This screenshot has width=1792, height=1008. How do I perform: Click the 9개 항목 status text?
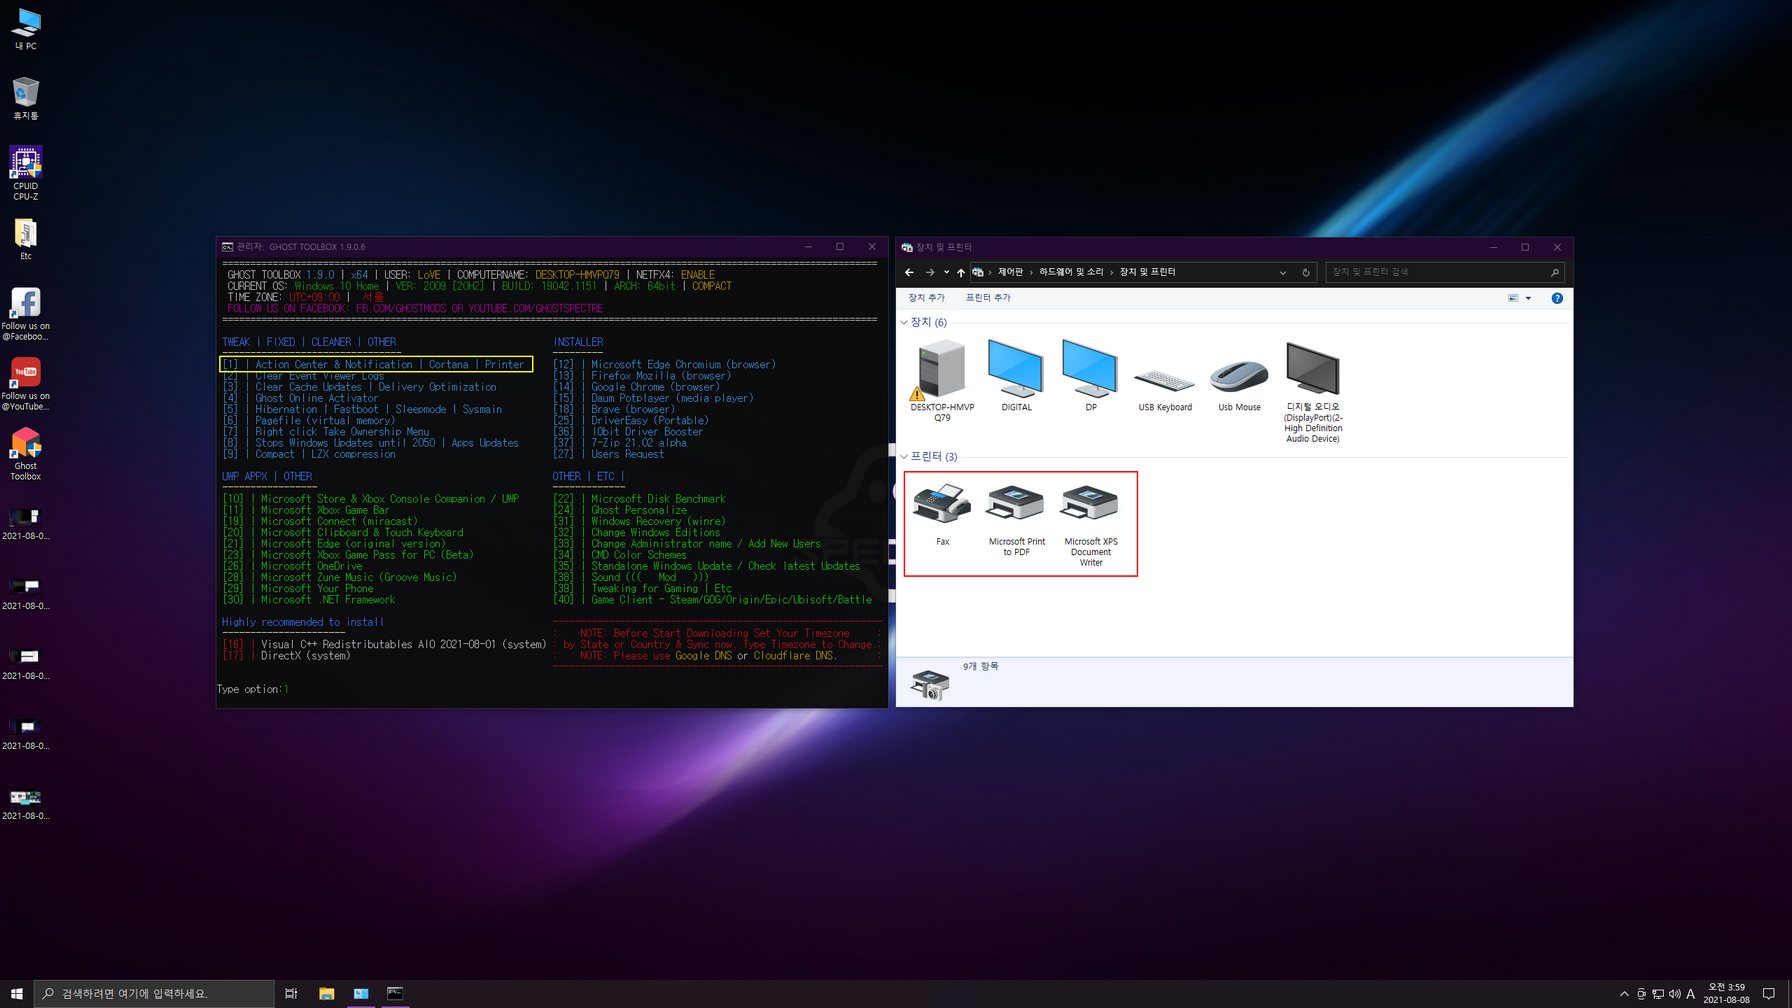tap(980, 666)
